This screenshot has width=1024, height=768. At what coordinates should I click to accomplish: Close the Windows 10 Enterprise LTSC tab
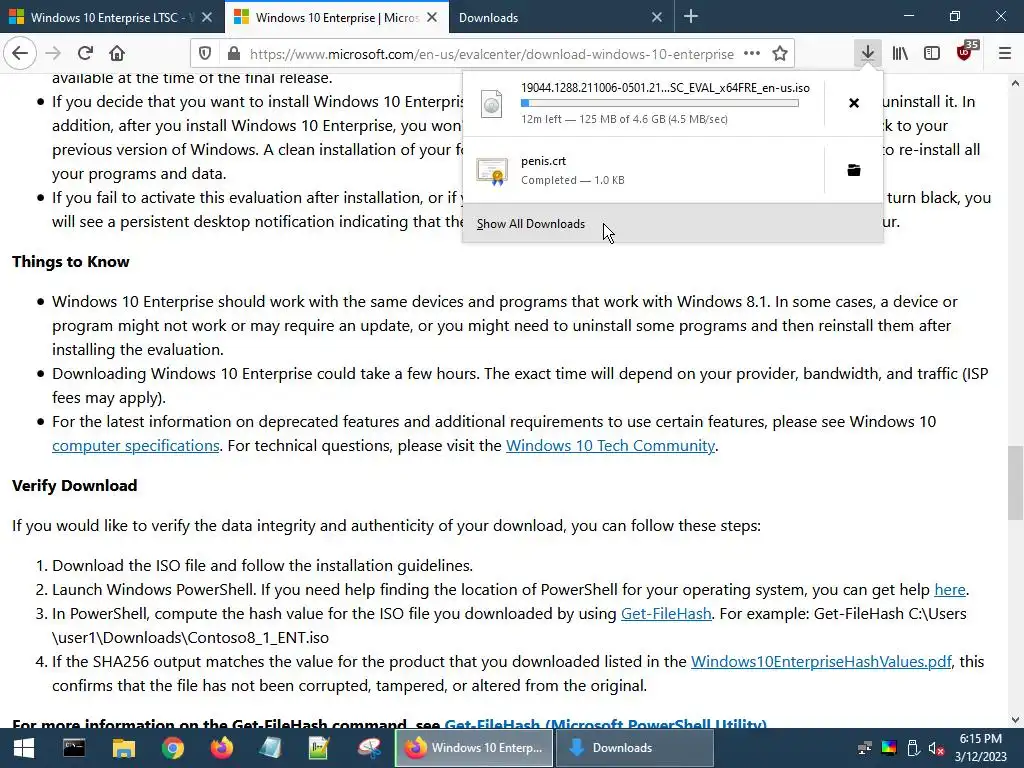click(207, 18)
